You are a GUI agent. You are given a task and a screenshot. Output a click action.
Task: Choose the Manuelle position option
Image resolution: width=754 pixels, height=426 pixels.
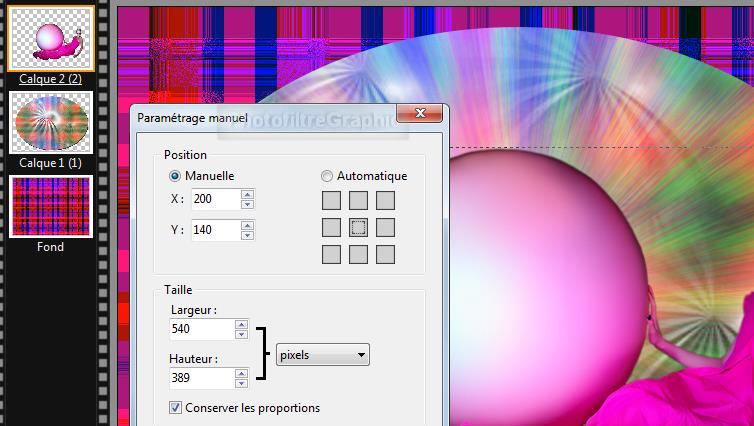(176, 175)
